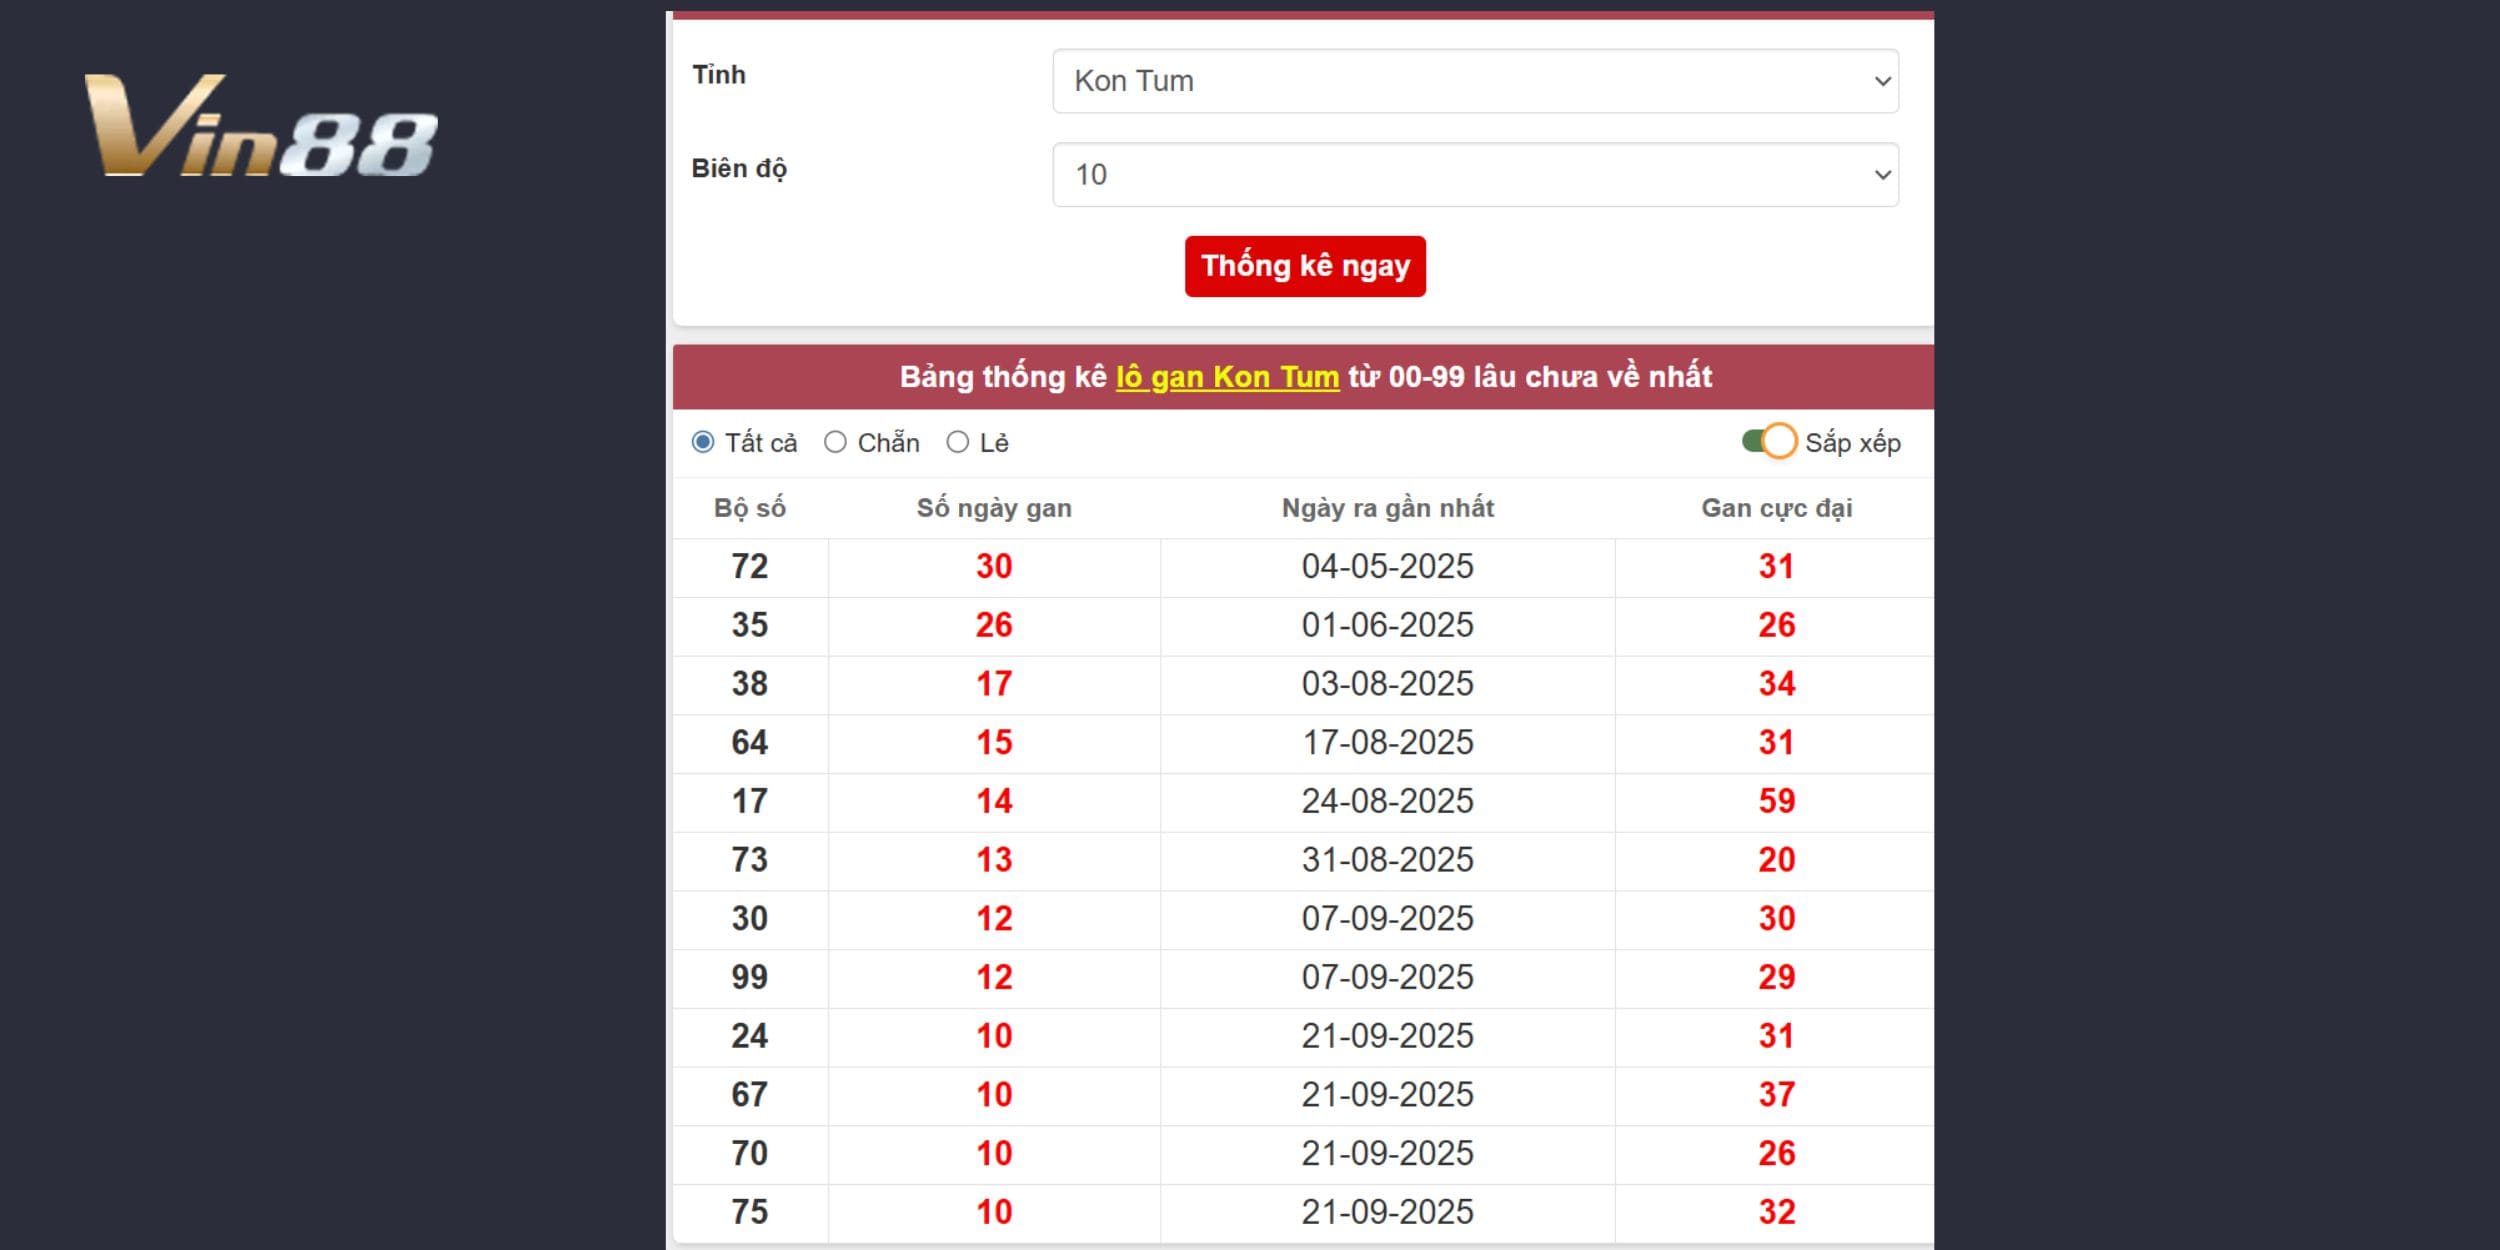Open the lô gan Kon Tum link

[1227, 377]
